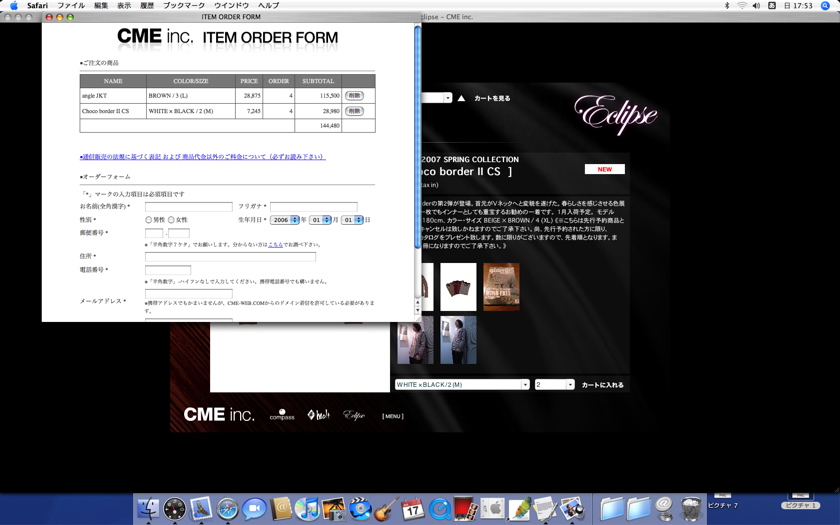Click the メールアドレス input field
The image size is (840, 525).
point(189,294)
